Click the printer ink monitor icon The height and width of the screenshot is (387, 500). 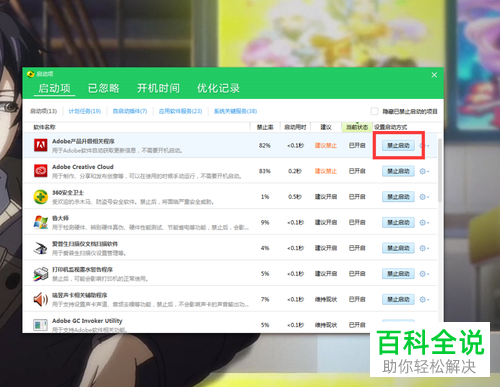(x=41, y=274)
